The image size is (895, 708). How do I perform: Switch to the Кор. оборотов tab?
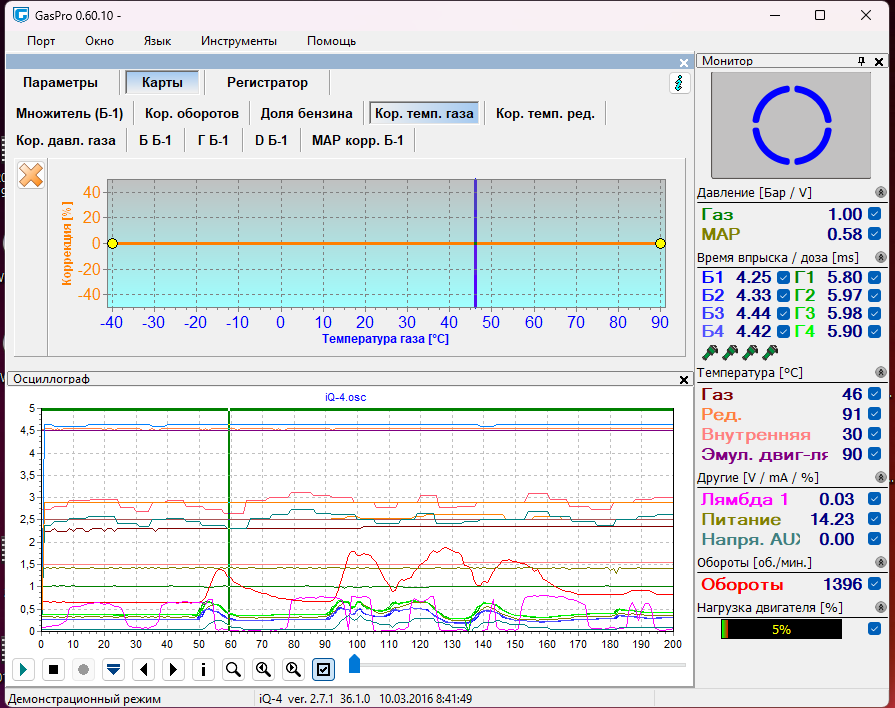(x=192, y=113)
